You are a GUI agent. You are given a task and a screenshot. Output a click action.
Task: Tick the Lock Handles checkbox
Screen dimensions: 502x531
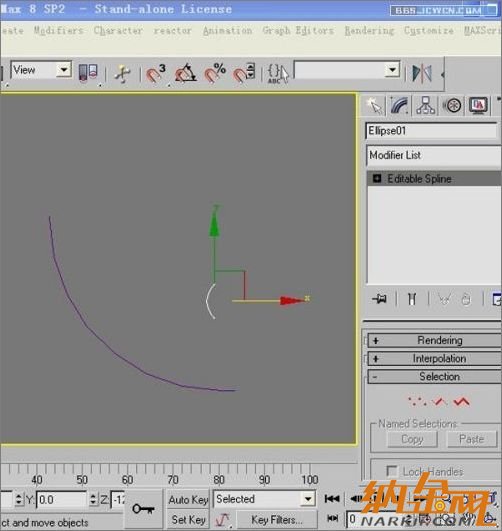click(x=392, y=471)
